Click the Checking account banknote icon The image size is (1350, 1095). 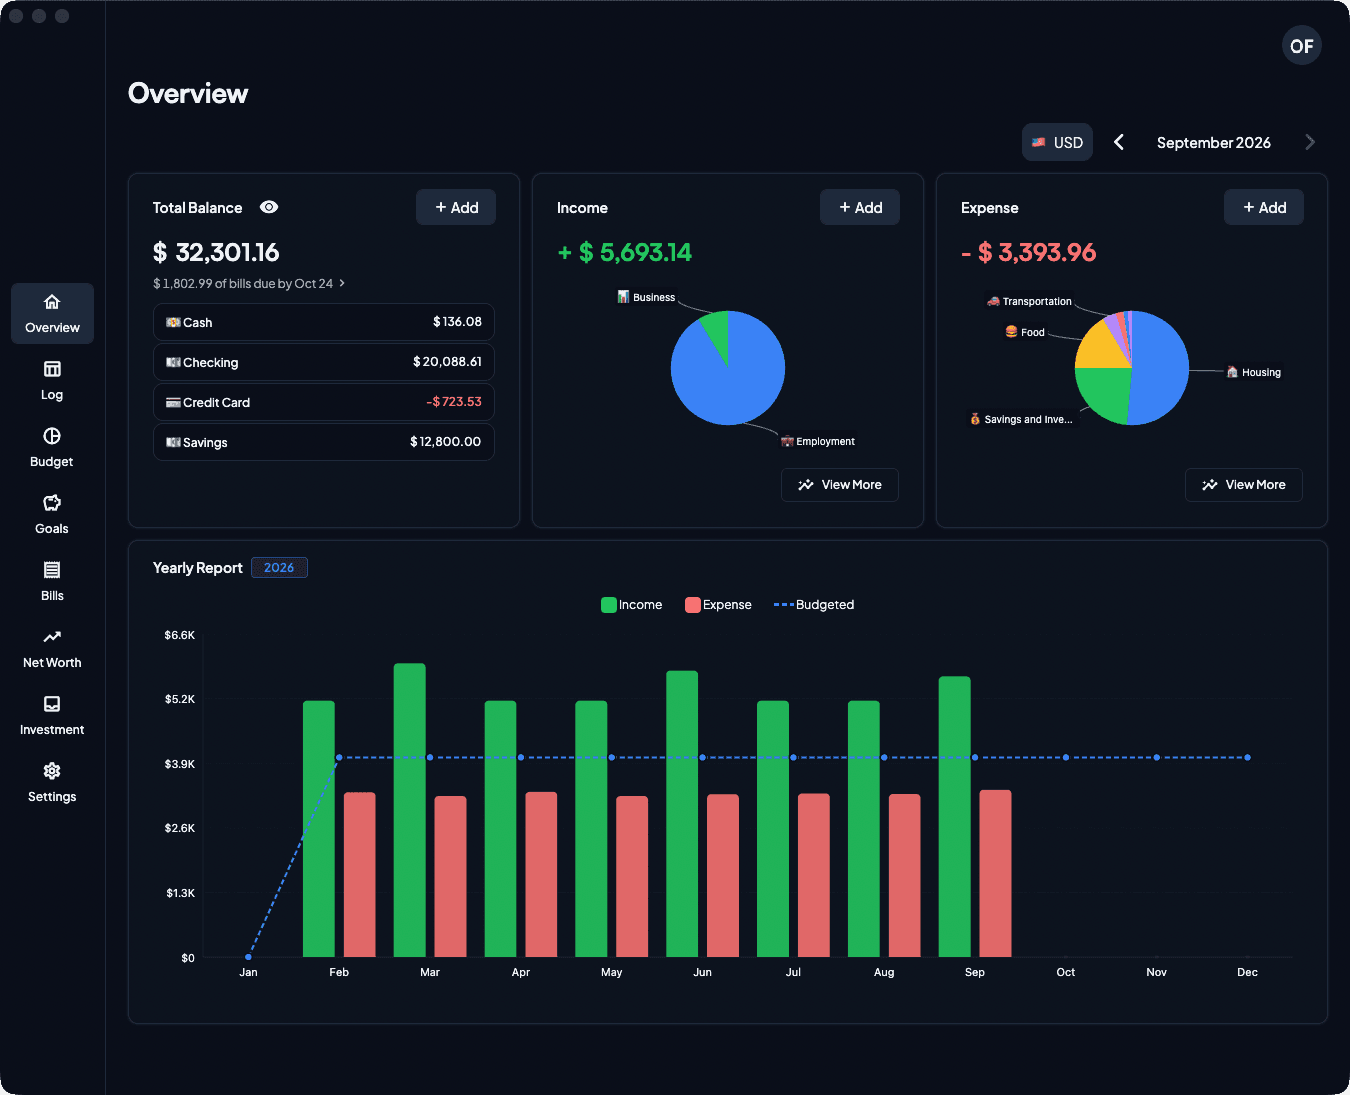pyautogui.click(x=173, y=362)
